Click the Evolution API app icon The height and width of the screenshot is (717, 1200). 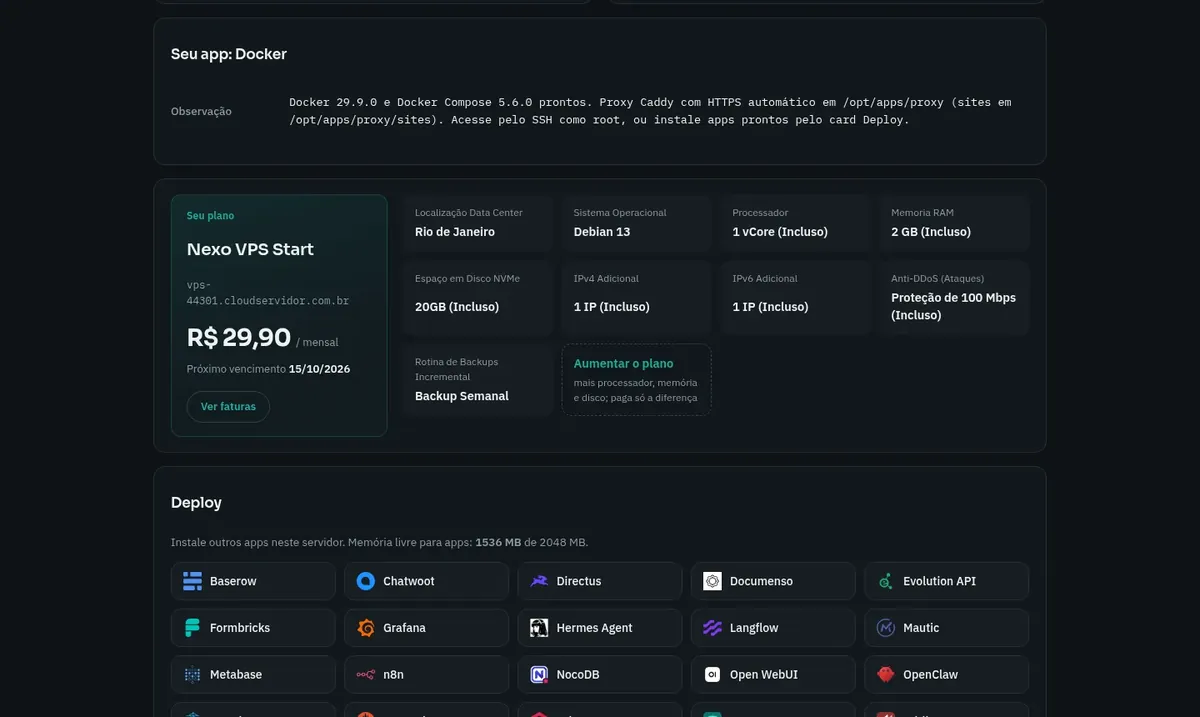pos(886,581)
